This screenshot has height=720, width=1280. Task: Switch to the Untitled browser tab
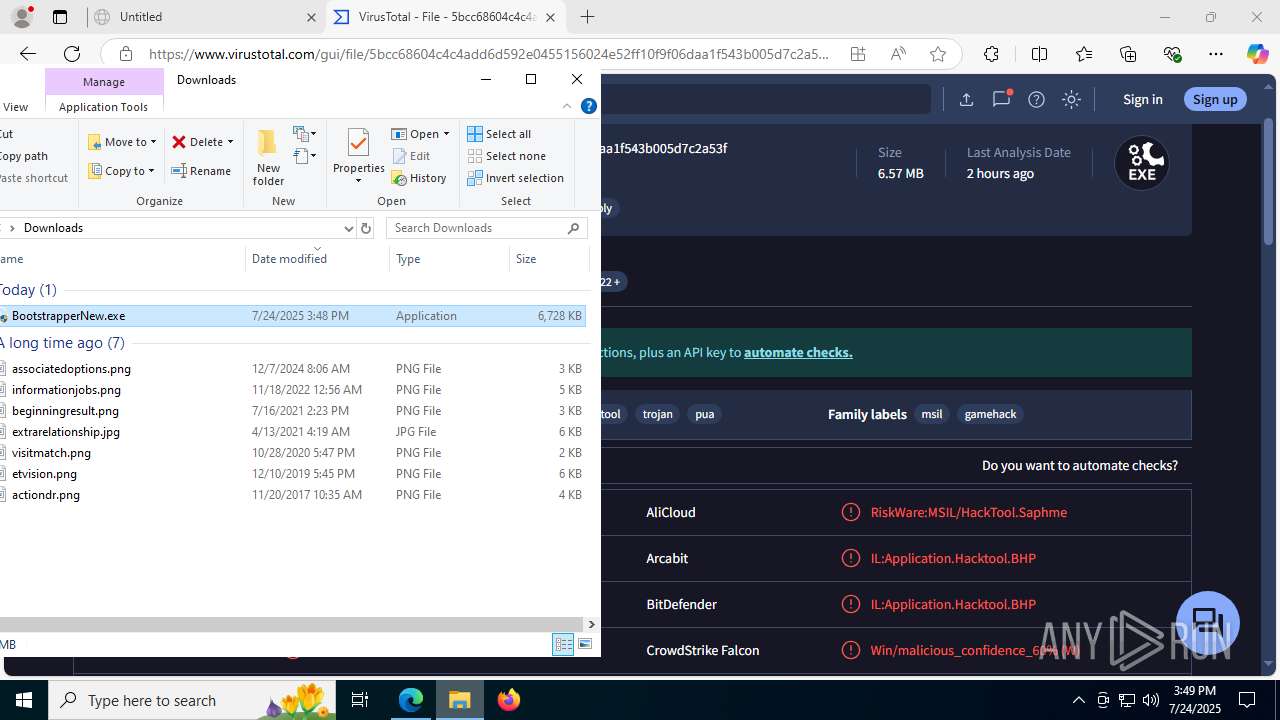point(203,17)
